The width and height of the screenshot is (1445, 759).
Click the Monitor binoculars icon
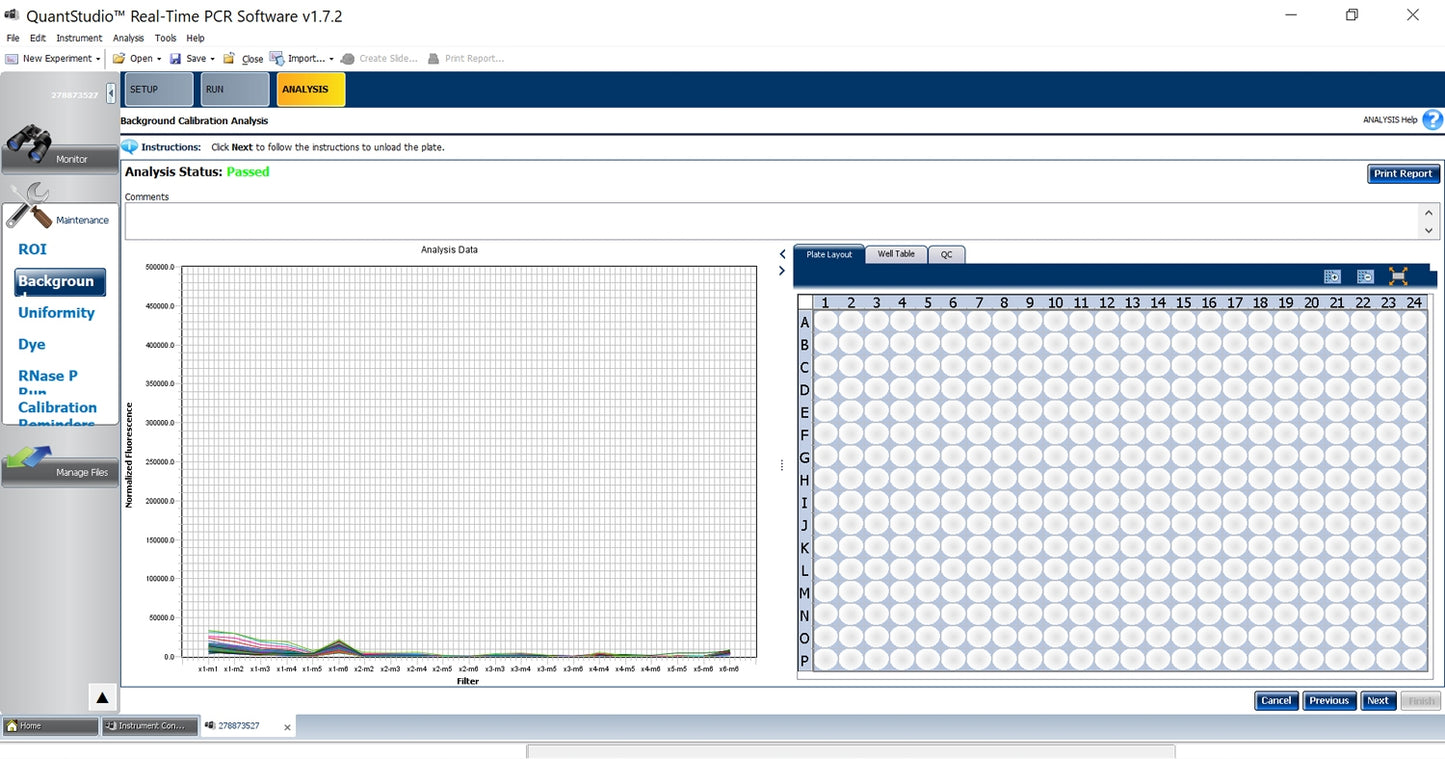[30, 143]
